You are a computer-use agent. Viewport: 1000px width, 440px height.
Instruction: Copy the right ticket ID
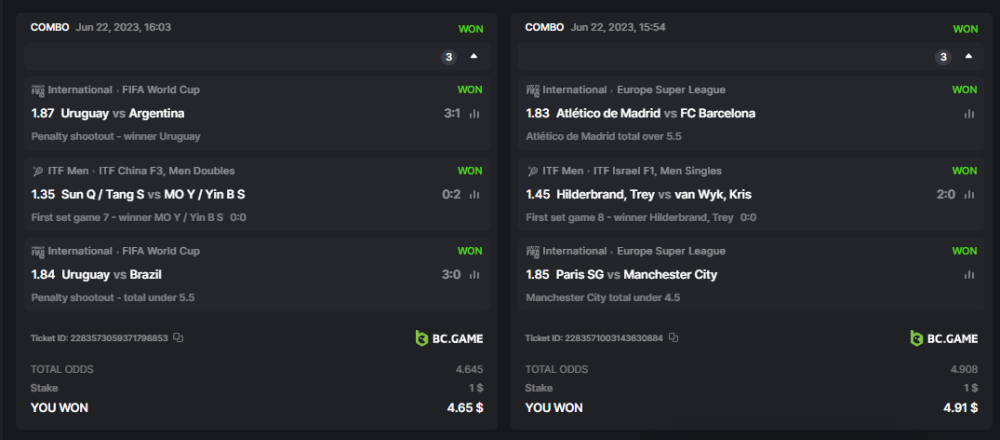point(673,338)
